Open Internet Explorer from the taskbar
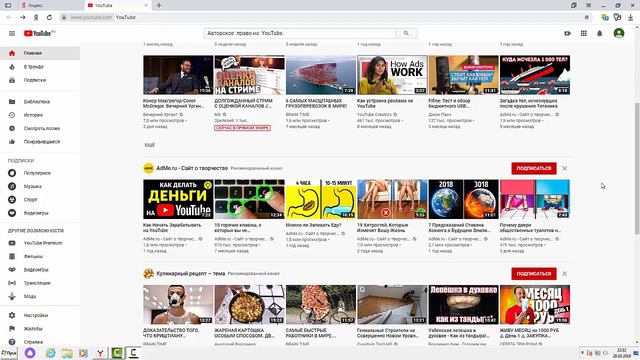The height and width of the screenshot is (360, 640). (x=51, y=353)
